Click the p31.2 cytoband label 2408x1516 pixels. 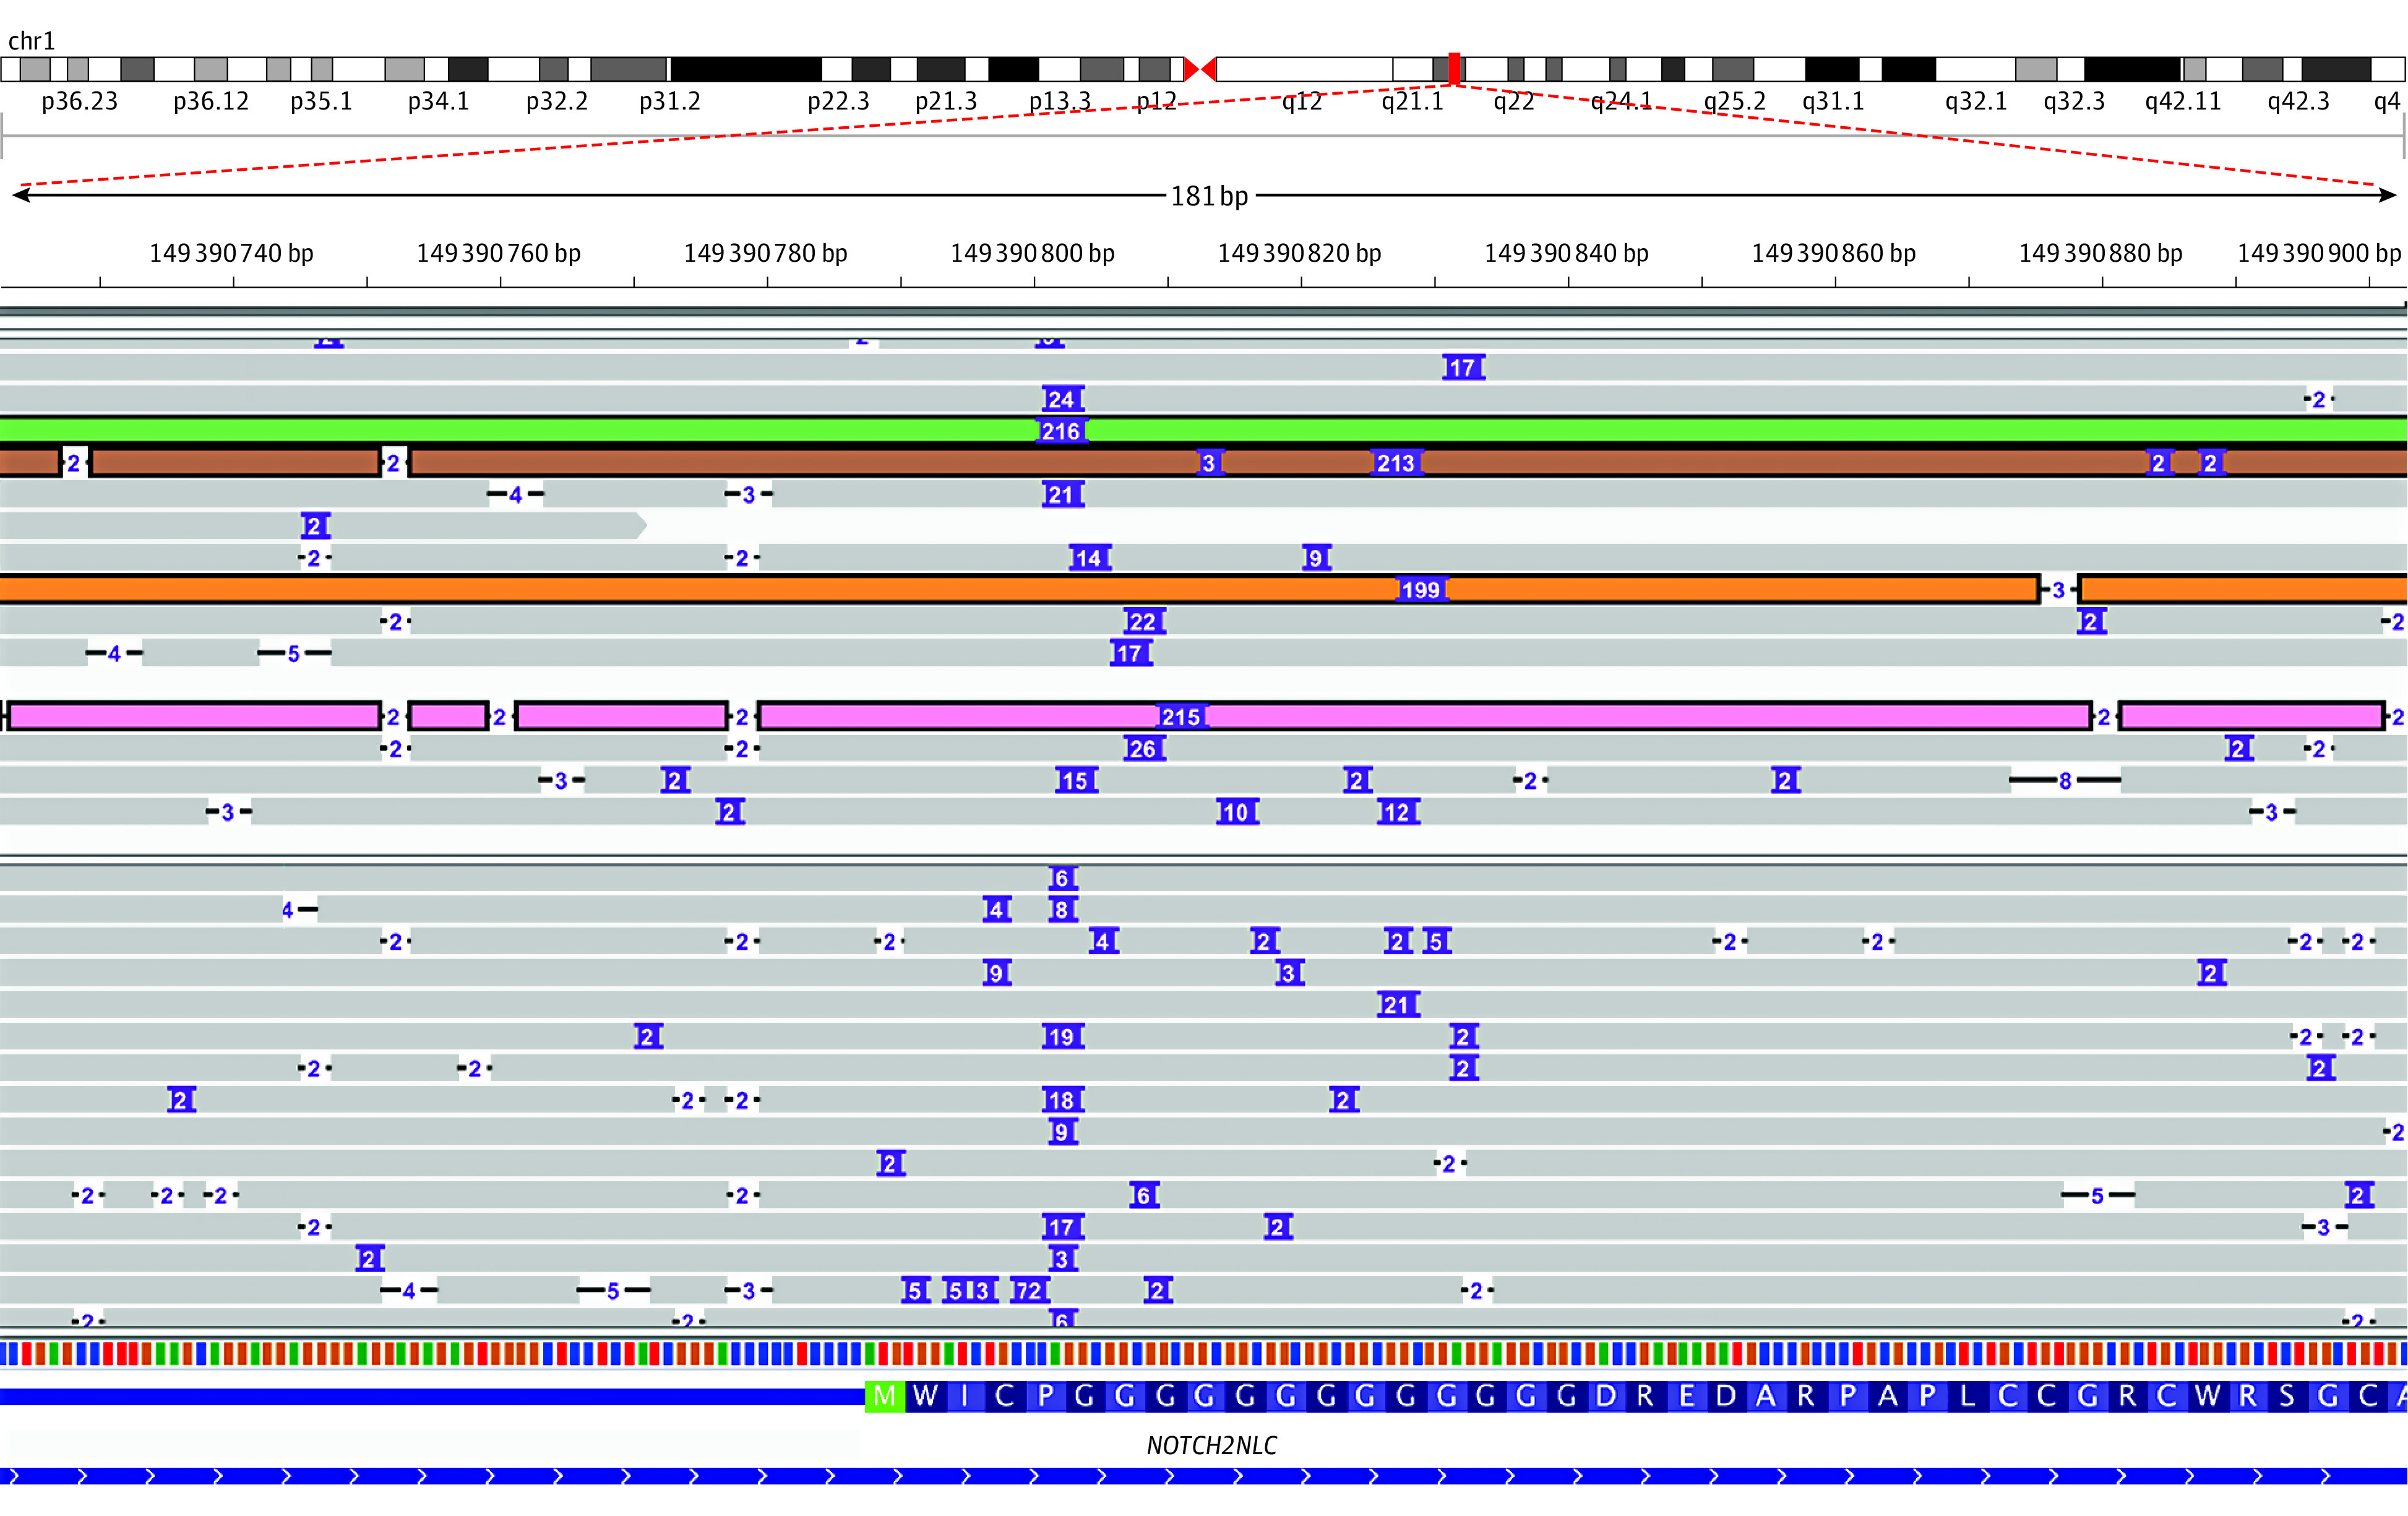click(x=670, y=101)
